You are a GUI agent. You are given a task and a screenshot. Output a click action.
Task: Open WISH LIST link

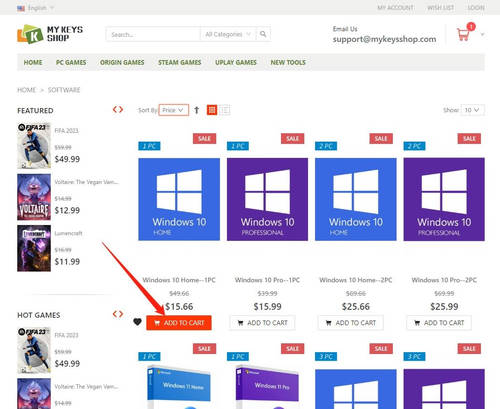click(x=441, y=8)
